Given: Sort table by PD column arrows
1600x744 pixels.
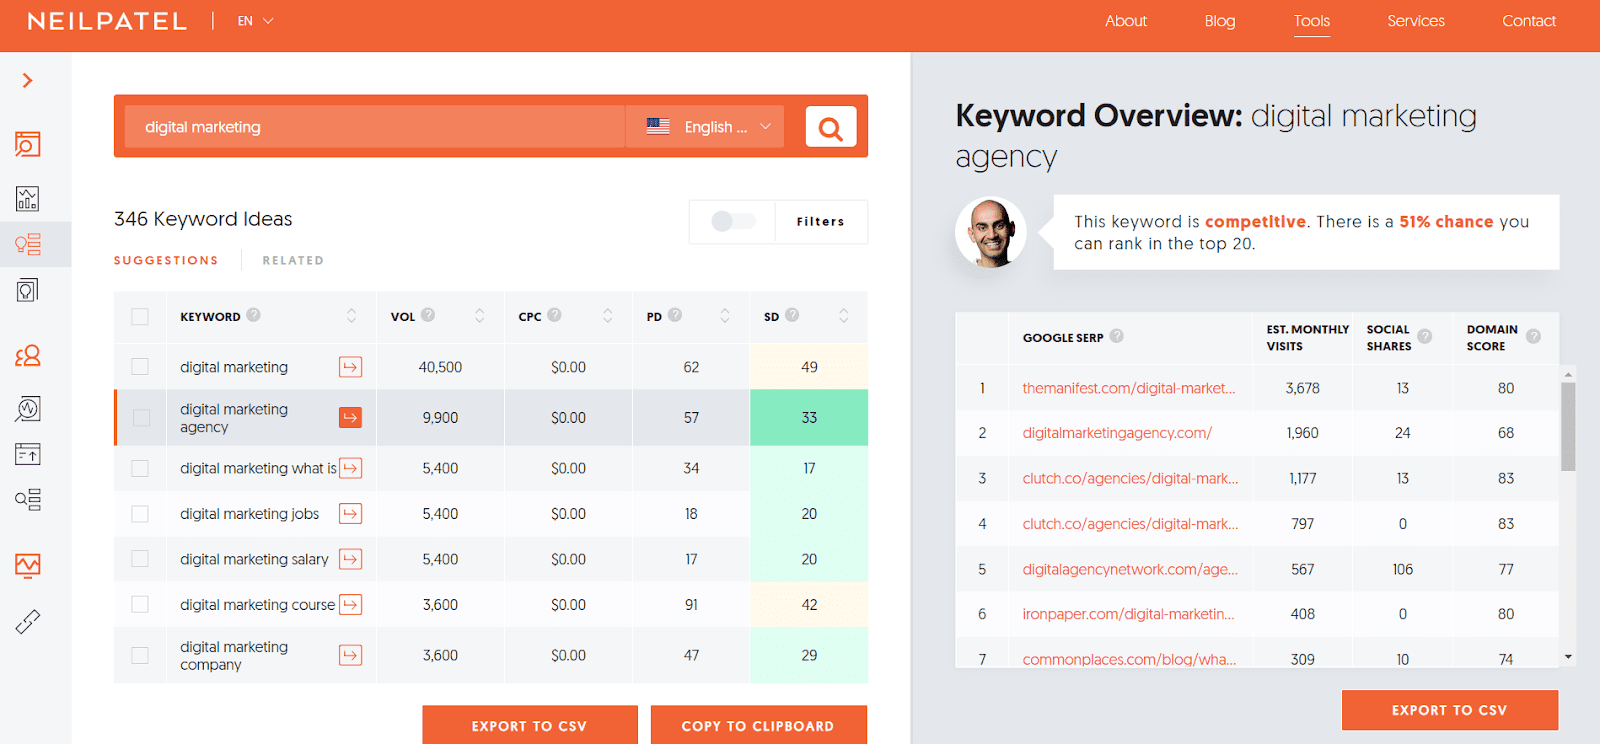Looking at the screenshot, I should click(x=724, y=316).
